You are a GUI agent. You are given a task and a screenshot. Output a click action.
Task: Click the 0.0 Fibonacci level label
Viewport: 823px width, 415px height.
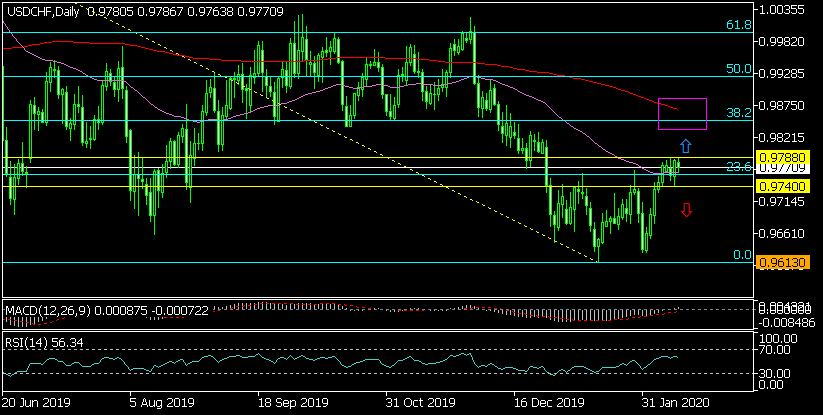click(743, 255)
